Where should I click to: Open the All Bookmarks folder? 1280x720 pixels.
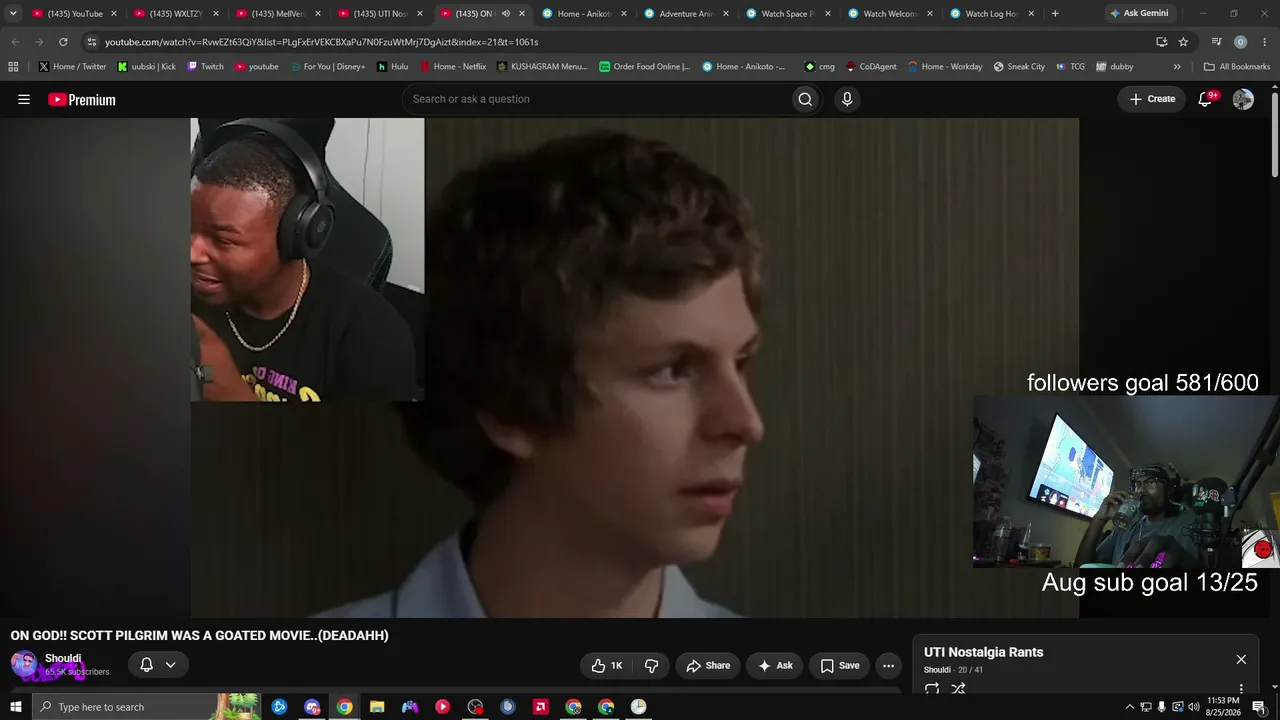pyautogui.click(x=1237, y=67)
